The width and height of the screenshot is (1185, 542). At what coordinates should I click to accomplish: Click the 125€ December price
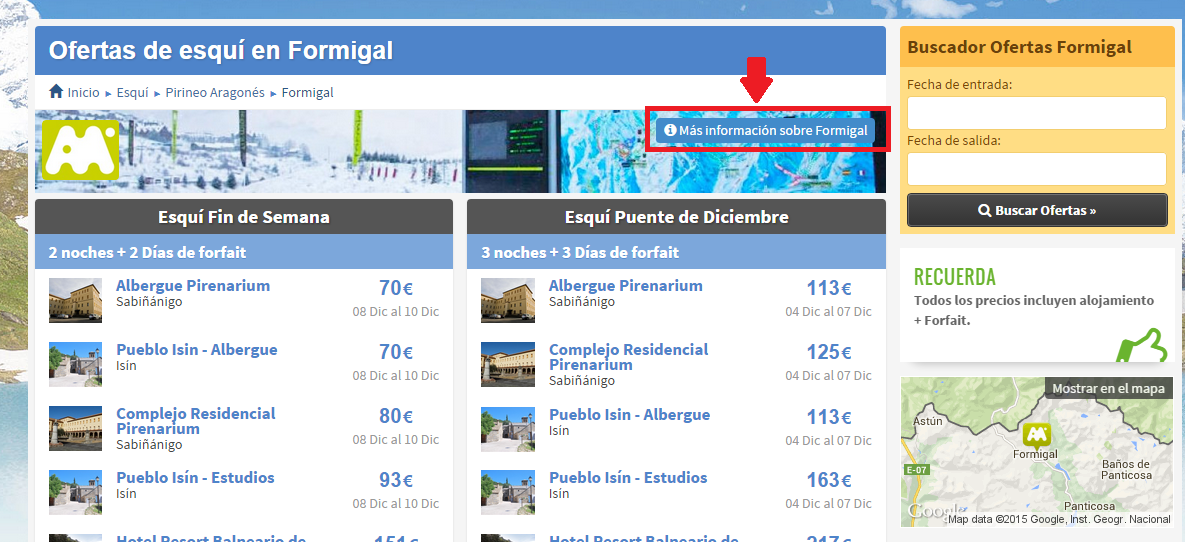[829, 352]
